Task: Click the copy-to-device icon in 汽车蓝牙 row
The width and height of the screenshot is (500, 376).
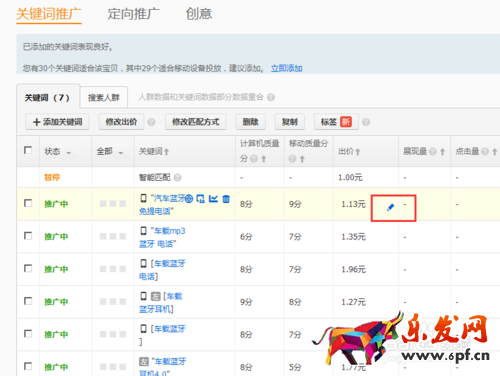Action: (x=201, y=199)
